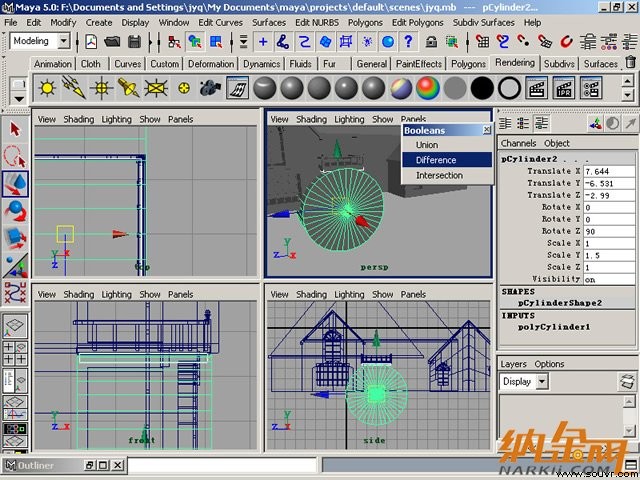Select the arrow Select tool
640x480 pixels.
[x=16, y=129]
